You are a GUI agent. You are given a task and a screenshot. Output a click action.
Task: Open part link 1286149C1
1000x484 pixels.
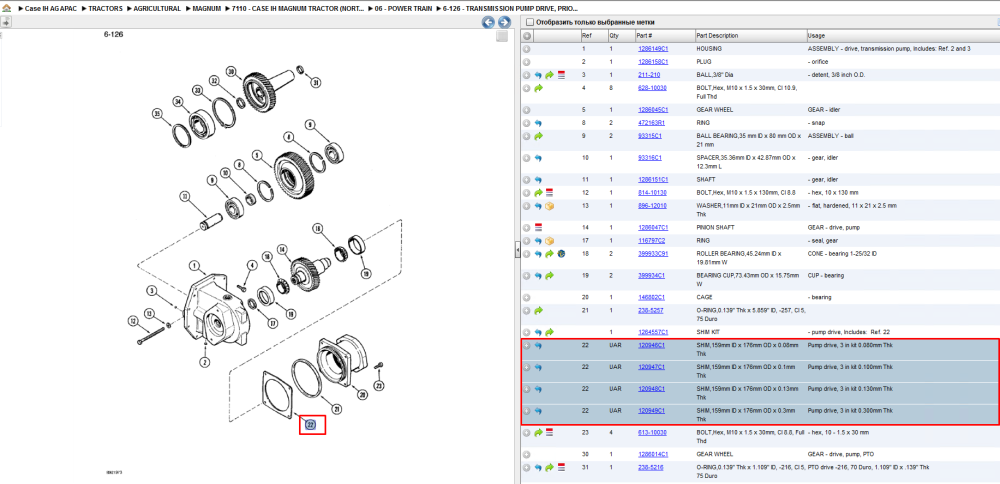[652, 48]
